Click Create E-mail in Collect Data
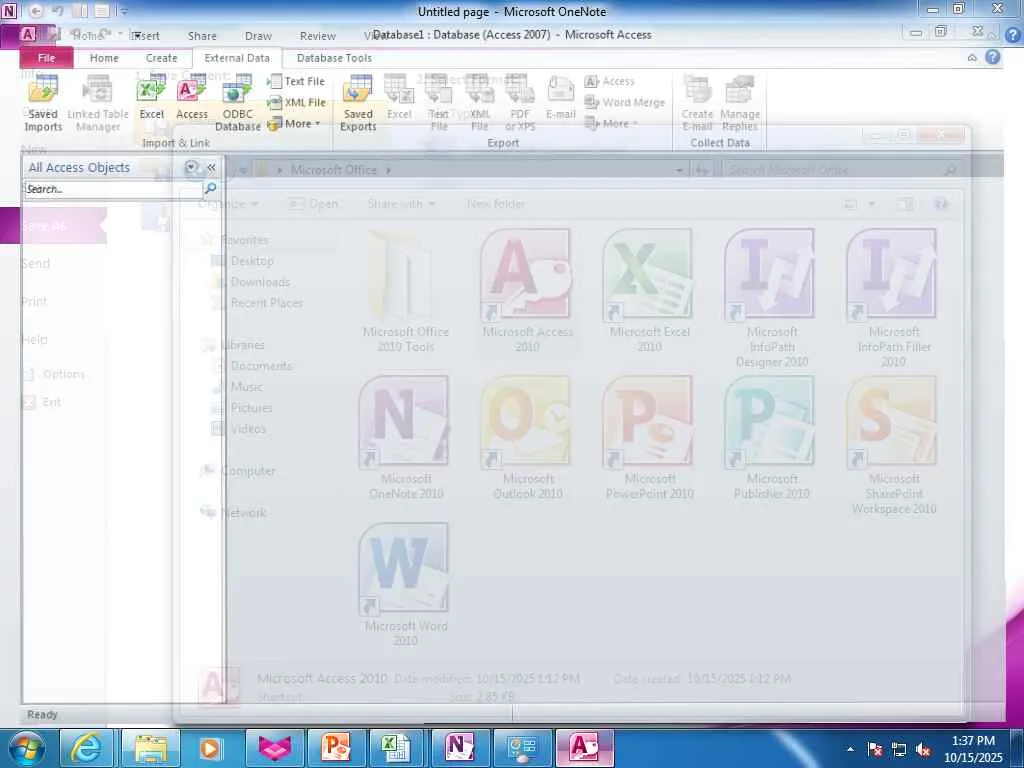The width and height of the screenshot is (1024, 768). (697, 103)
